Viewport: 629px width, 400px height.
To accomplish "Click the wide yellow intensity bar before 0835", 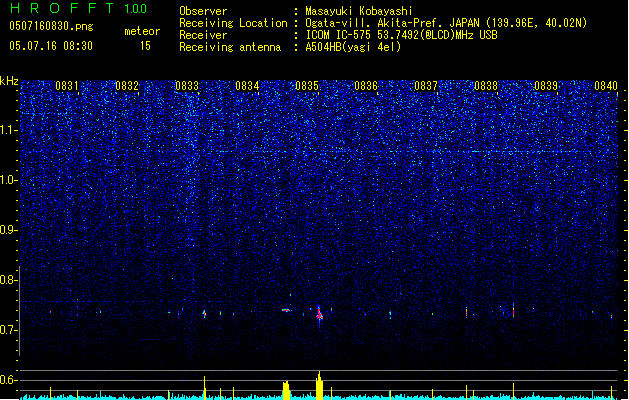I will (286, 390).
